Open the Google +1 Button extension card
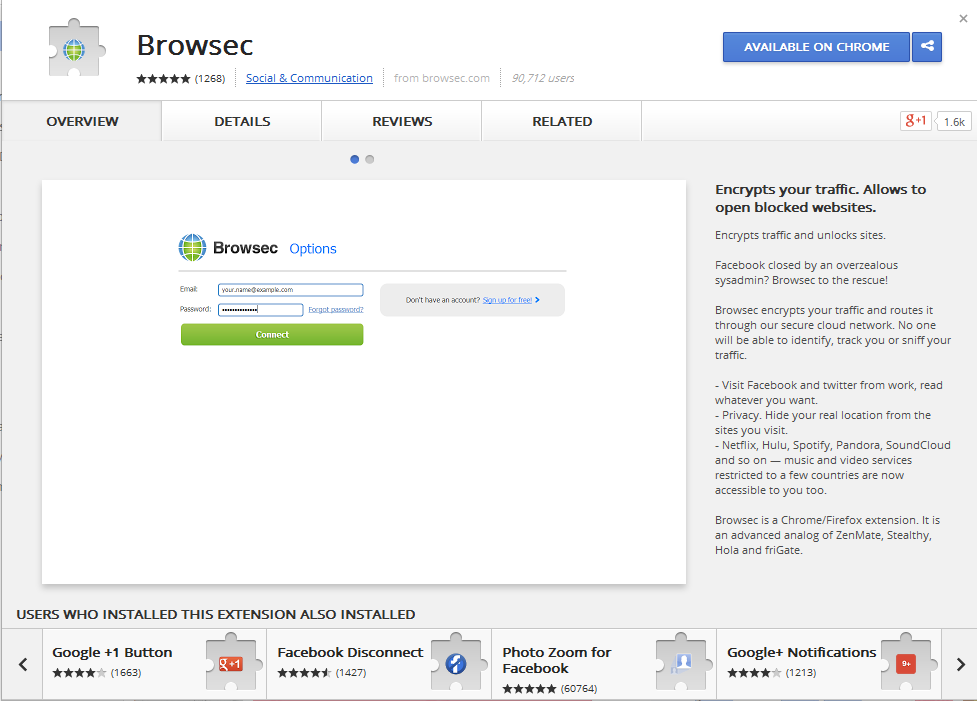The height and width of the screenshot is (701, 977). tap(155, 664)
